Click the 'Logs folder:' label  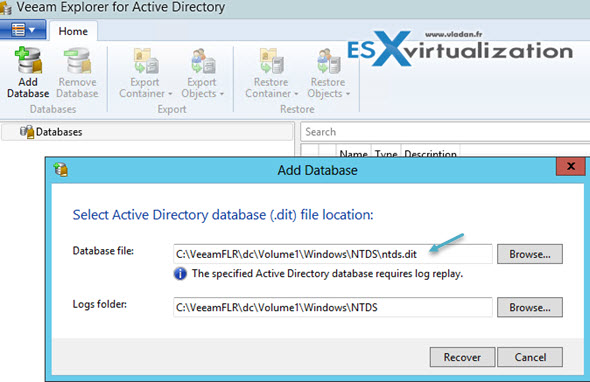click(100, 304)
